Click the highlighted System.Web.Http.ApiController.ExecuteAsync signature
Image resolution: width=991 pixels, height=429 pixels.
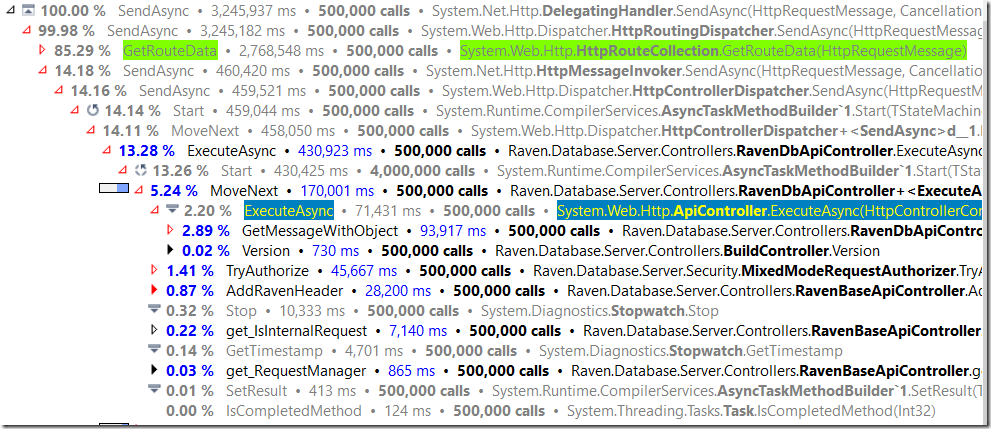click(769, 210)
